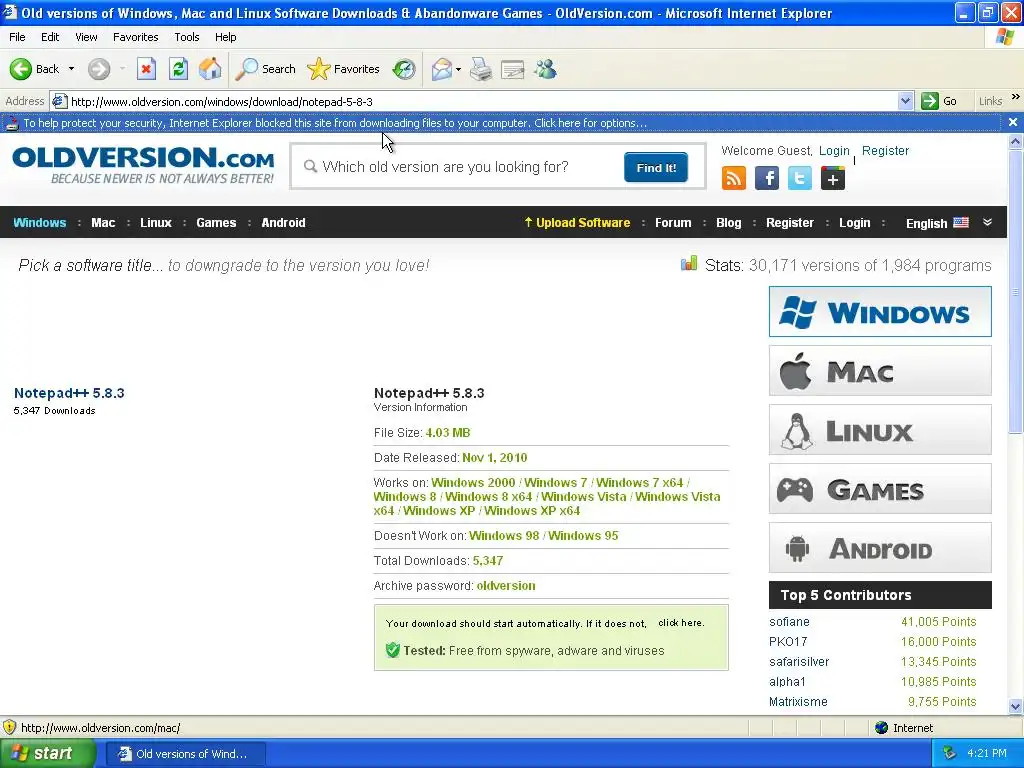Open the Home page icon

click(x=210, y=69)
